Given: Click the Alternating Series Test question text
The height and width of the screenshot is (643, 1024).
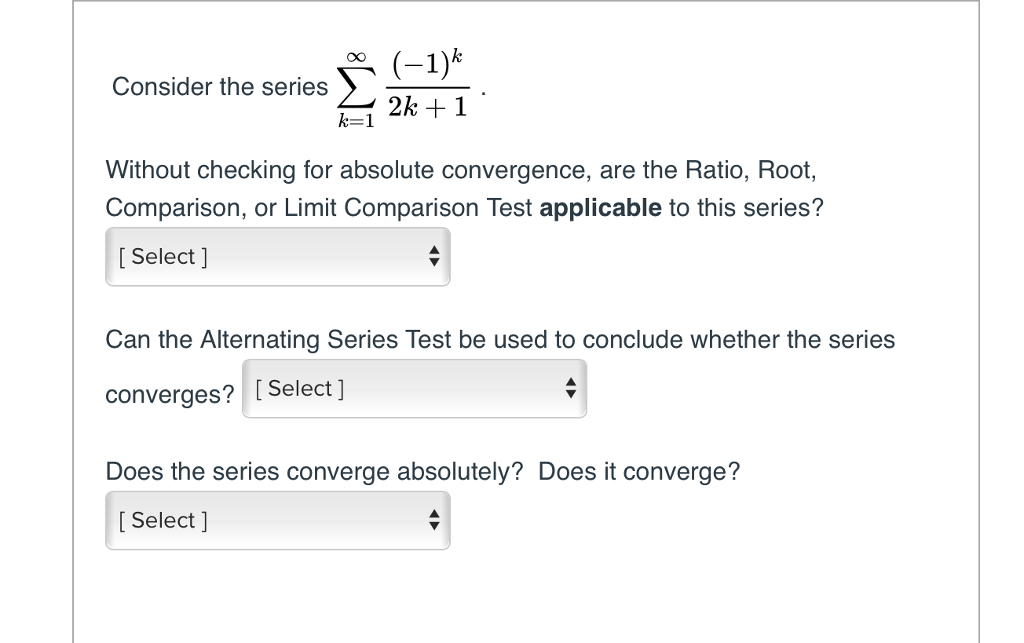Looking at the screenshot, I should tap(500, 340).
